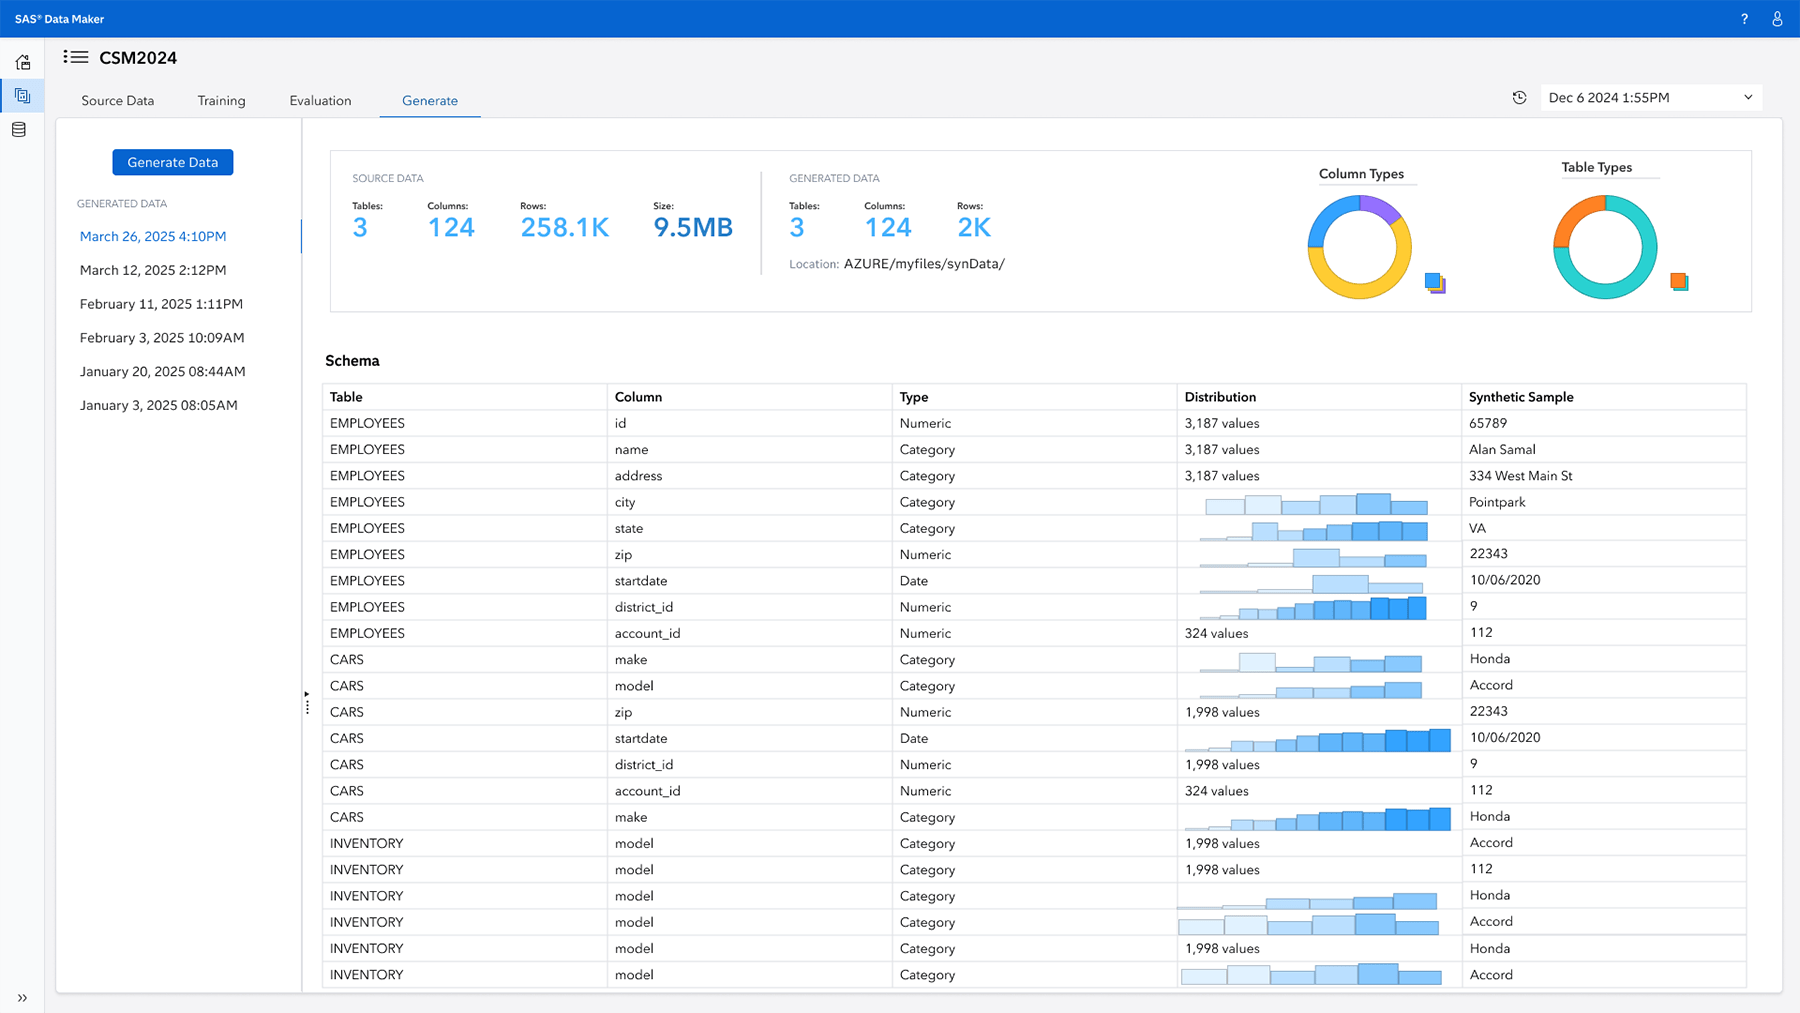Click the user profile icon in top bar

[1777, 18]
